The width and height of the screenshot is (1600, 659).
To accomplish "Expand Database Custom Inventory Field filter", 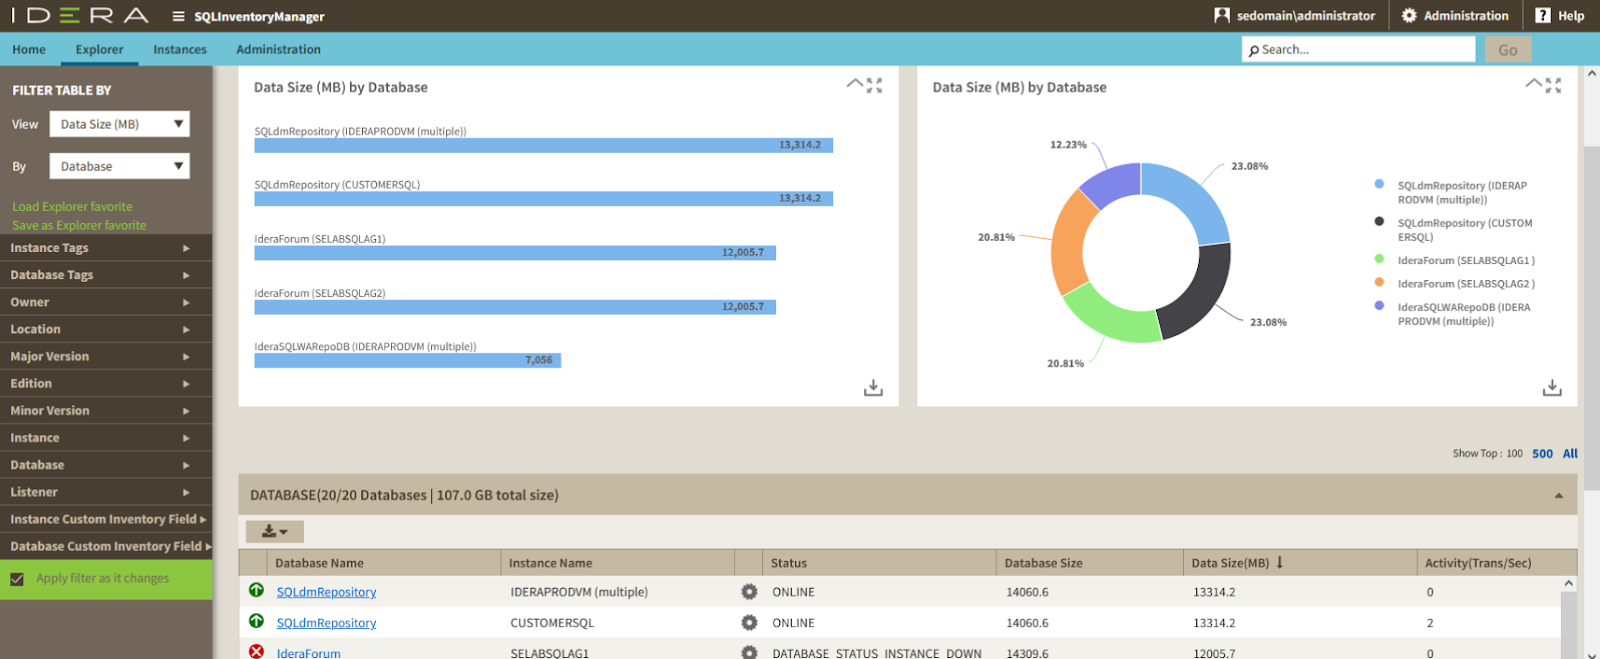I will click(x=106, y=546).
